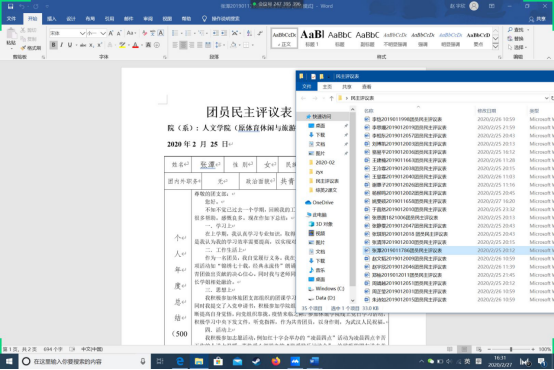Expand the styles gallery more arrow
The image size is (554, 370).
(x=496, y=46)
